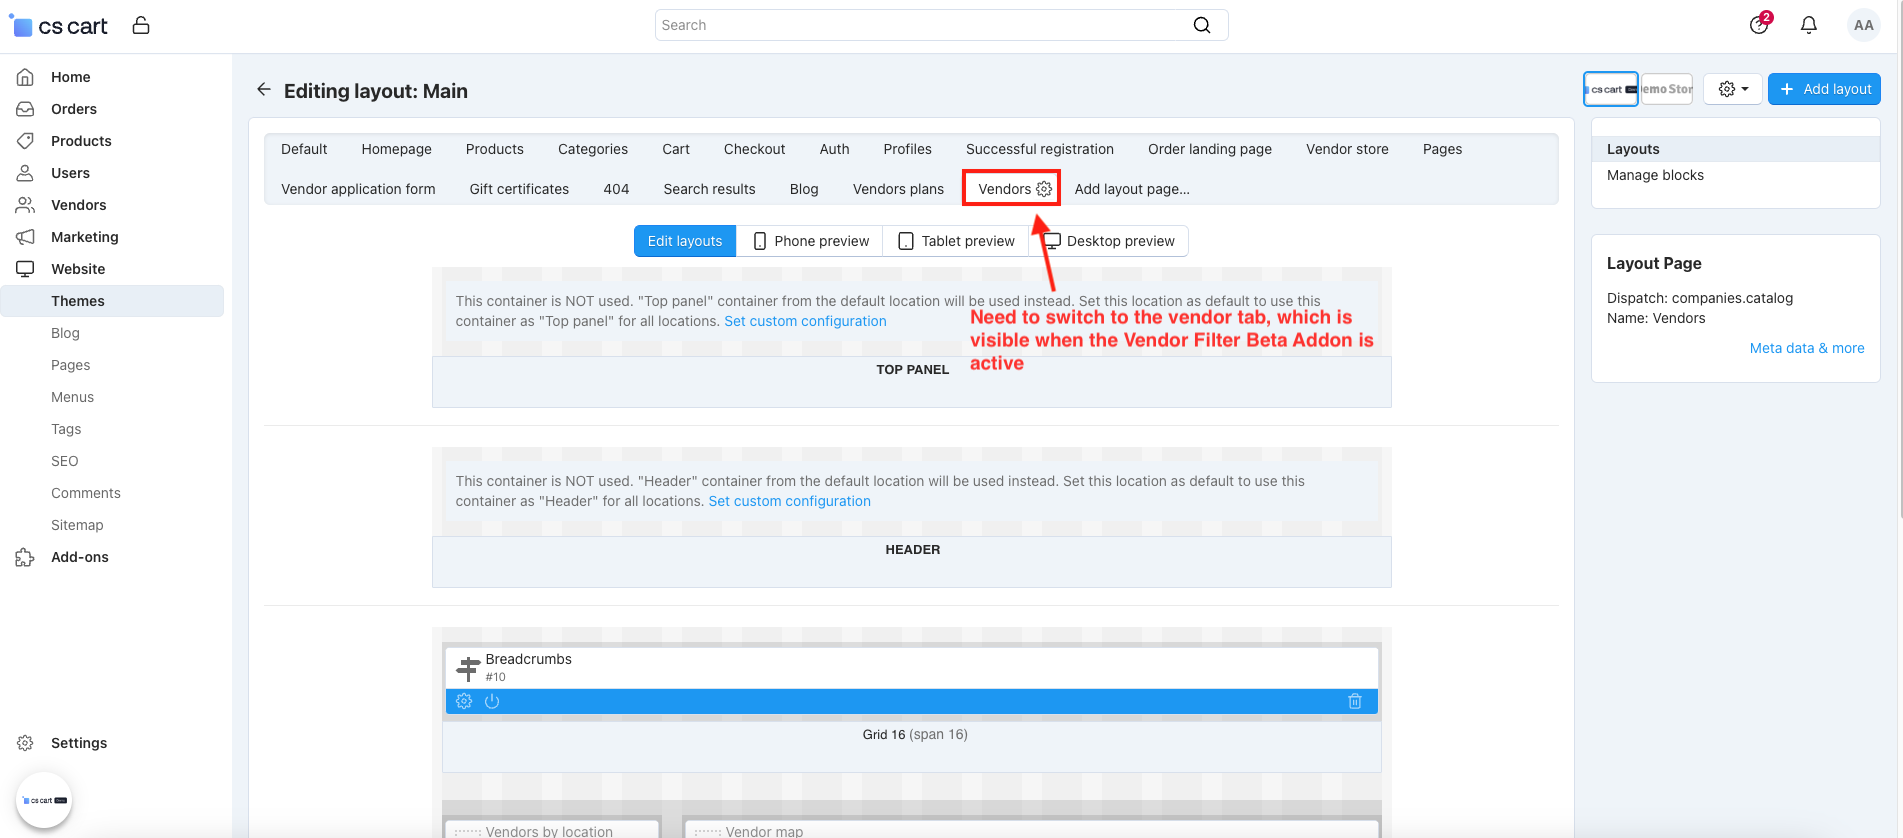Open Sitemap under Website

pos(77,525)
